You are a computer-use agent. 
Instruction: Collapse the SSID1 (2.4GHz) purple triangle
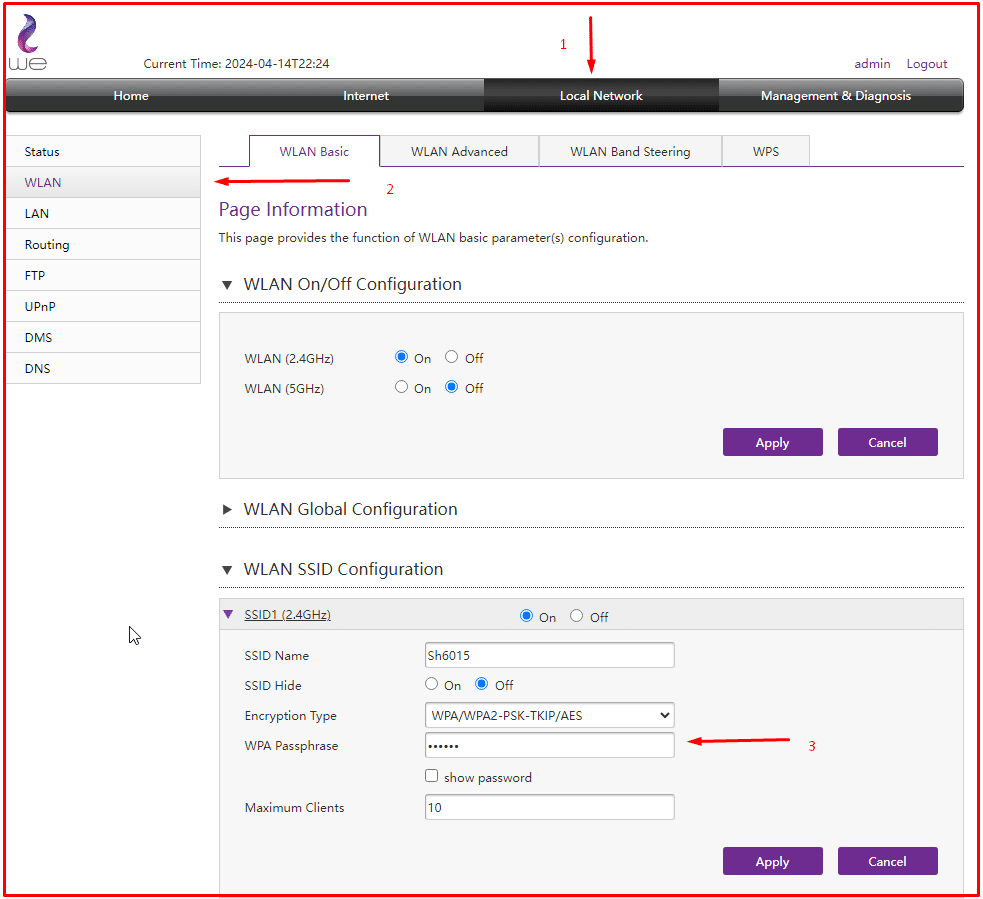[228, 615]
